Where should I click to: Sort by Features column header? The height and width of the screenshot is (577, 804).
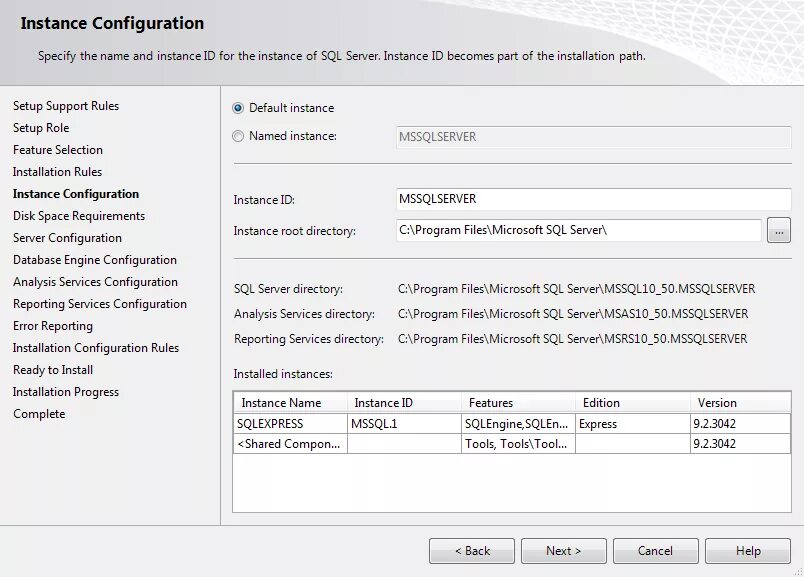[518, 403]
